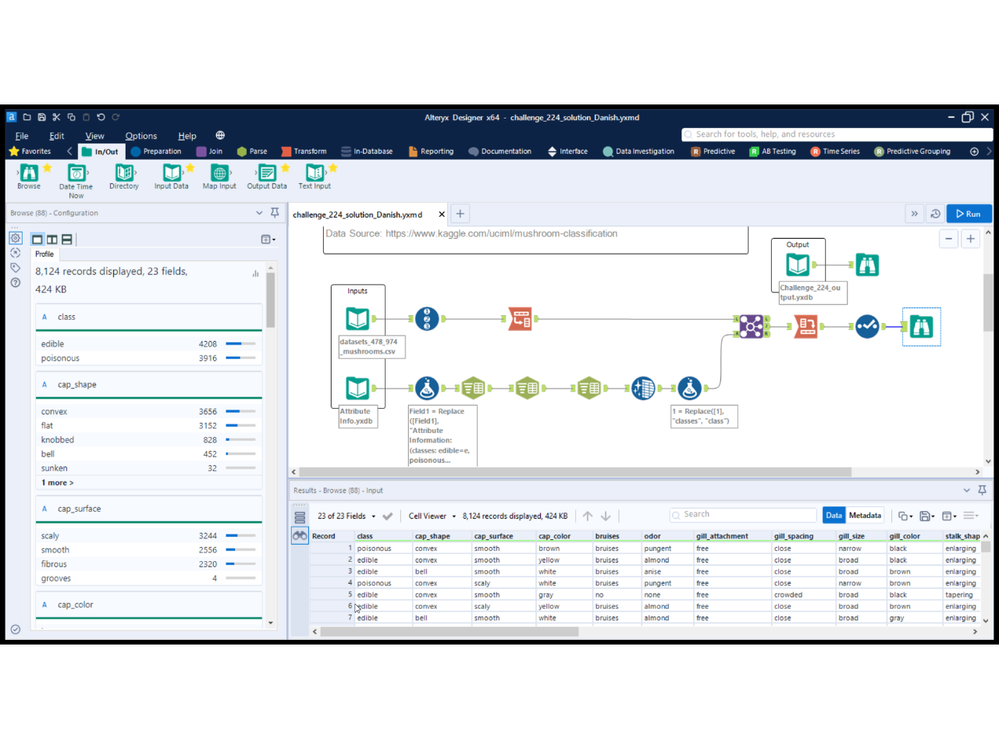Expand '1 more' cap_shape values
The height and width of the screenshot is (749, 999).
(x=57, y=483)
